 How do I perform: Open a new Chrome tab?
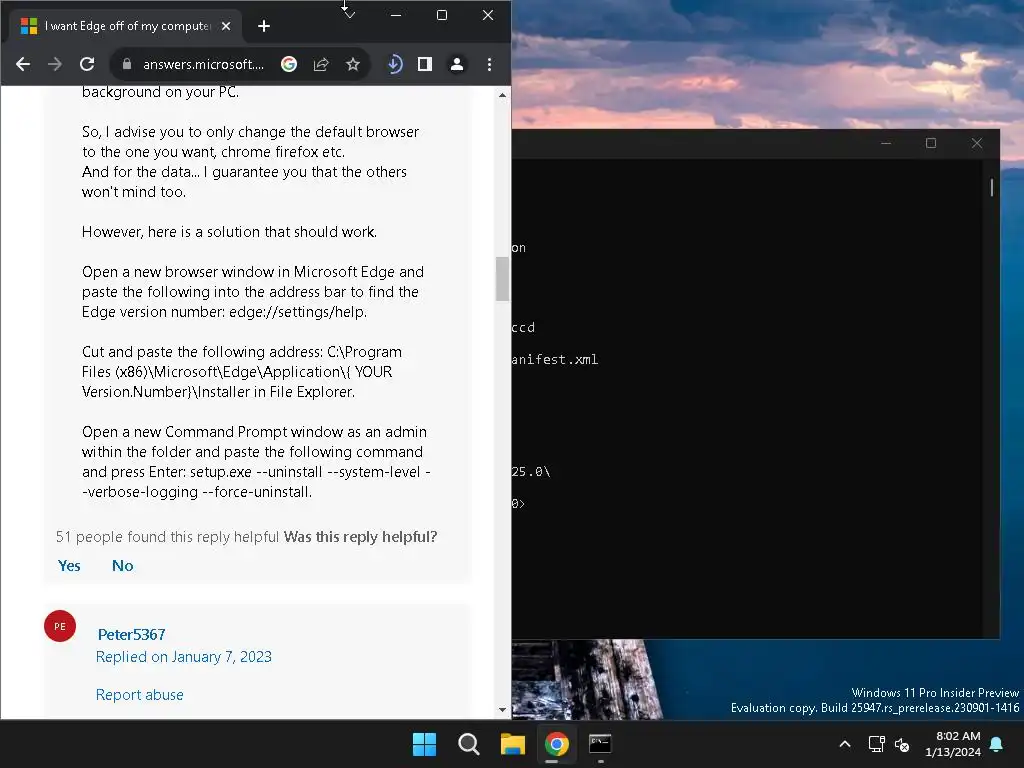coord(264,26)
